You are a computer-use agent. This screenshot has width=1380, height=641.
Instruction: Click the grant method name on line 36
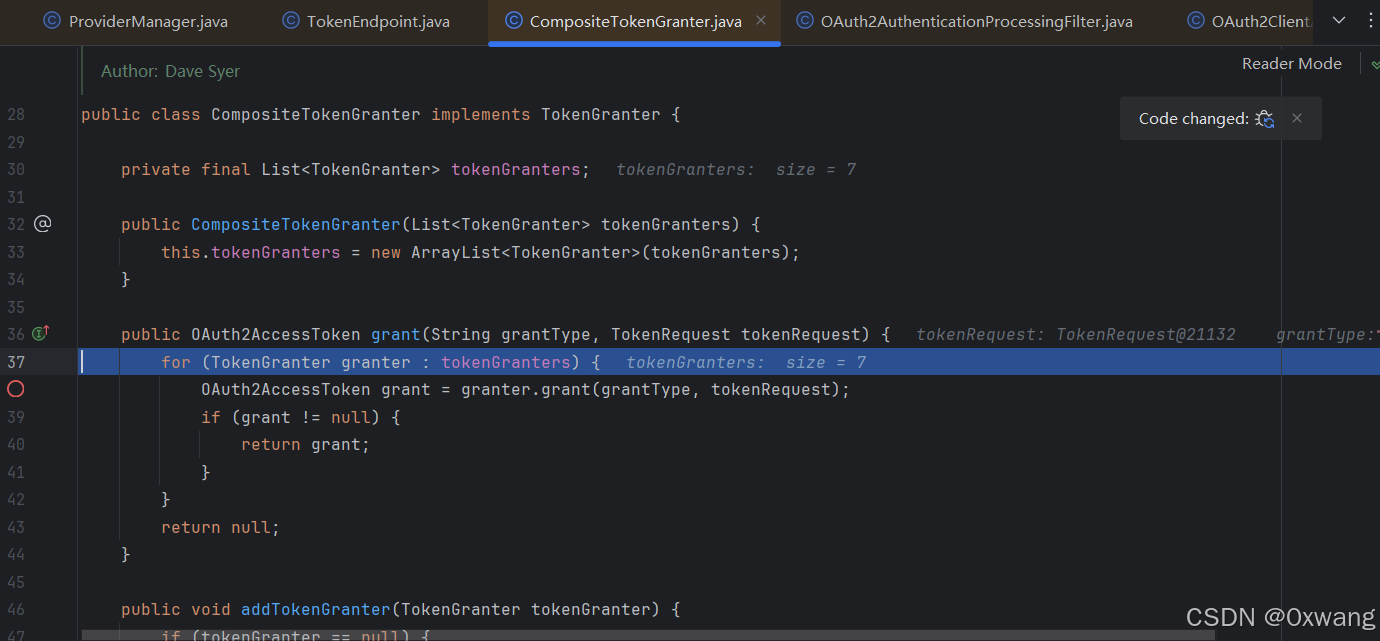tap(396, 334)
